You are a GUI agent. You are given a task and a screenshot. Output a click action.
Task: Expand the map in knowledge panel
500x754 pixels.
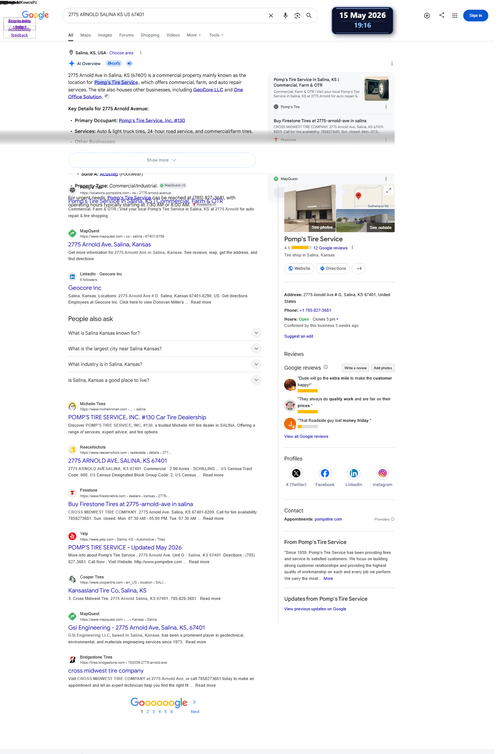[x=388, y=190]
